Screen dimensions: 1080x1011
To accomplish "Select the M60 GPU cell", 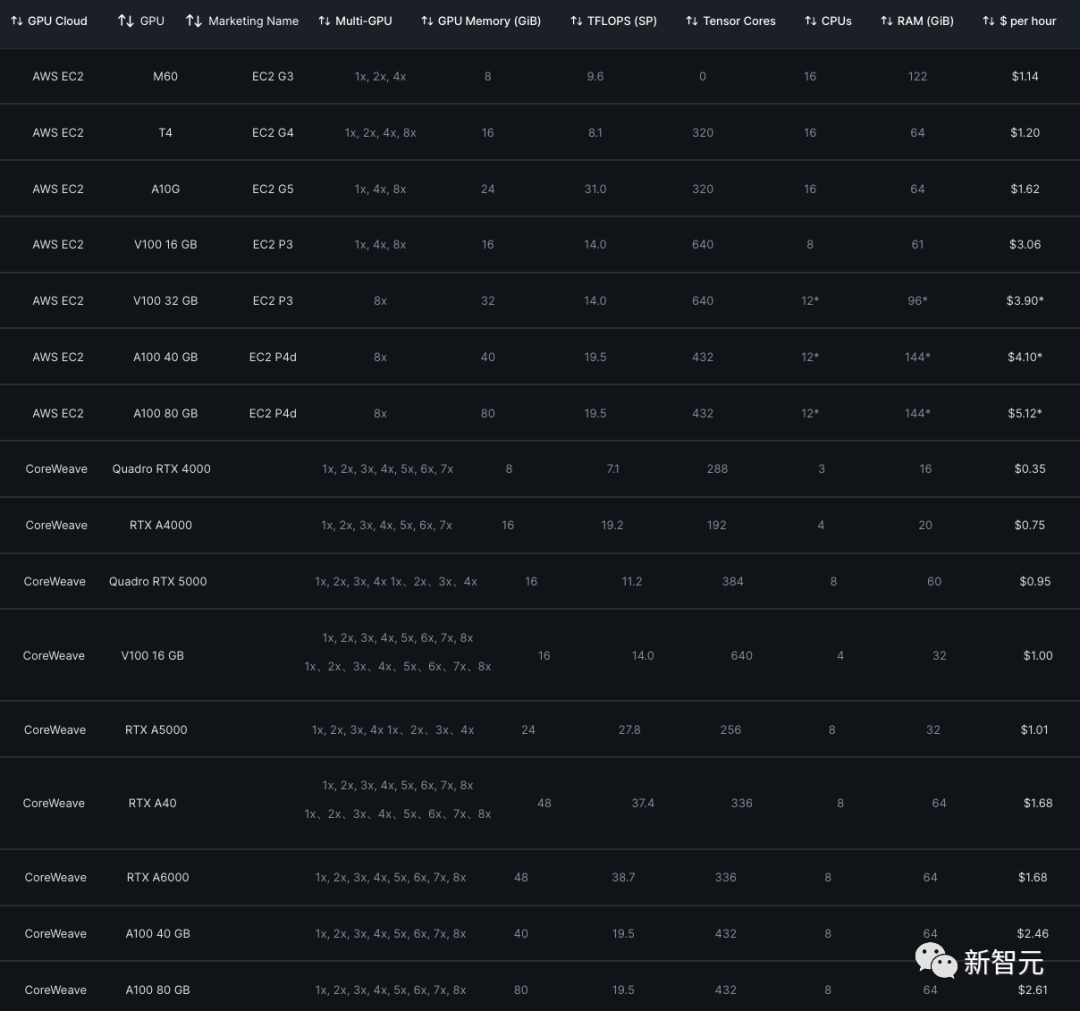I will coord(165,76).
